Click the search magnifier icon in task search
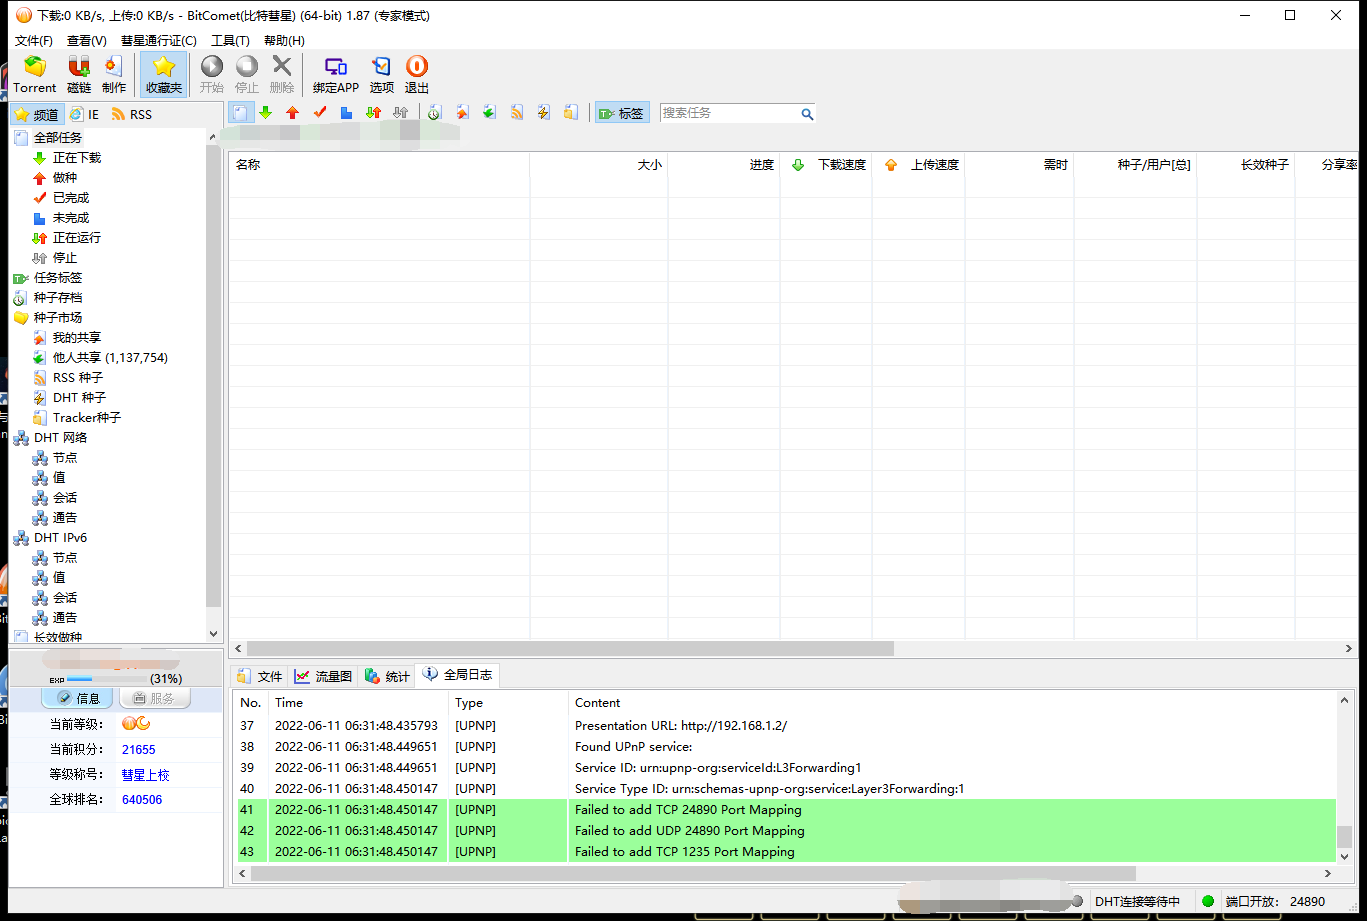 (x=807, y=114)
